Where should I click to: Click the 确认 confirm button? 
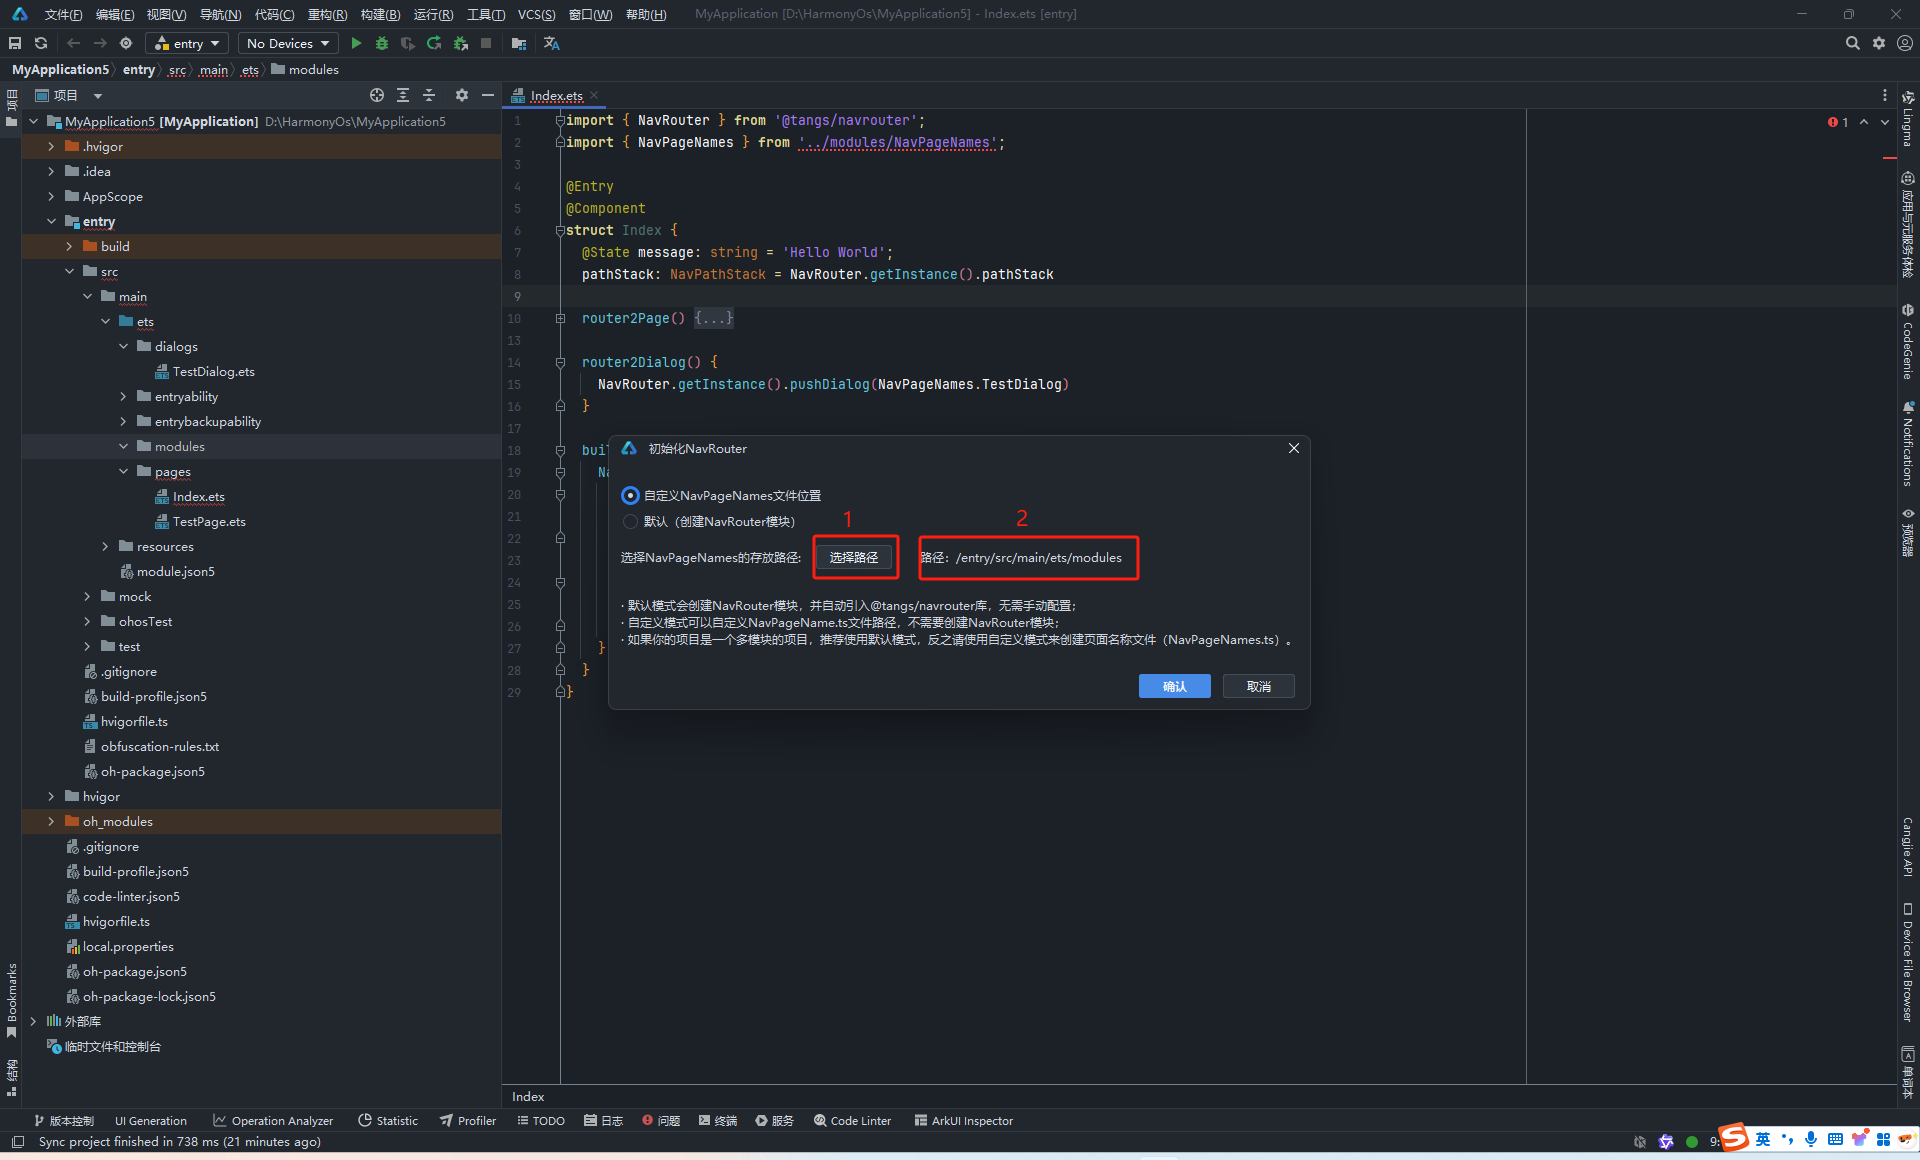click(1174, 686)
